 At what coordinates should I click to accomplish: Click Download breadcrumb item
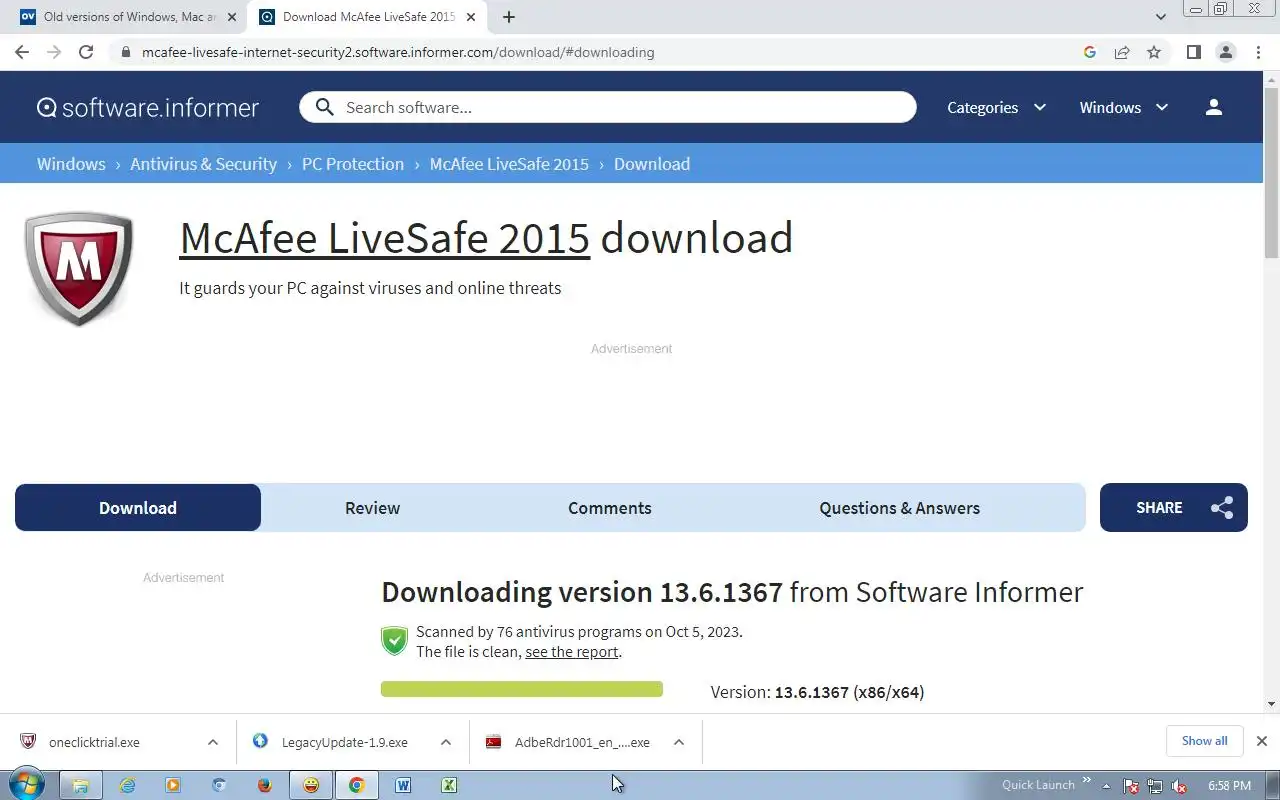[652, 164]
